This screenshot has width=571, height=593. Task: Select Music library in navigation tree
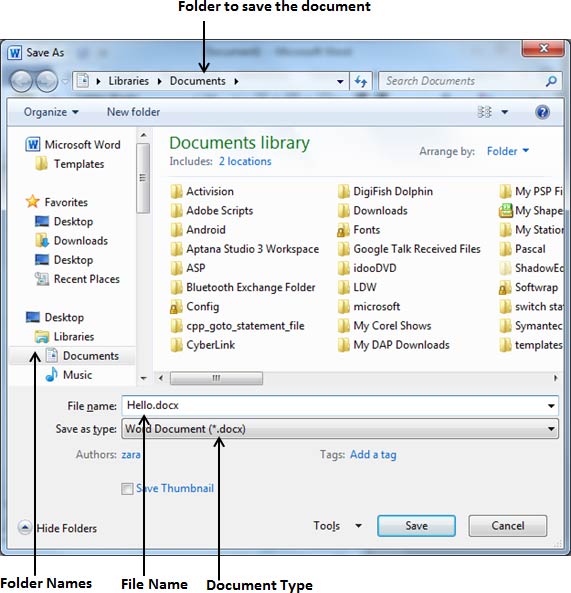pos(68,375)
